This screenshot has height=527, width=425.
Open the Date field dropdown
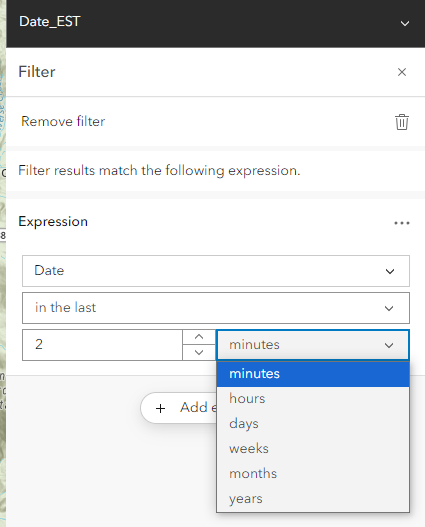point(216,271)
